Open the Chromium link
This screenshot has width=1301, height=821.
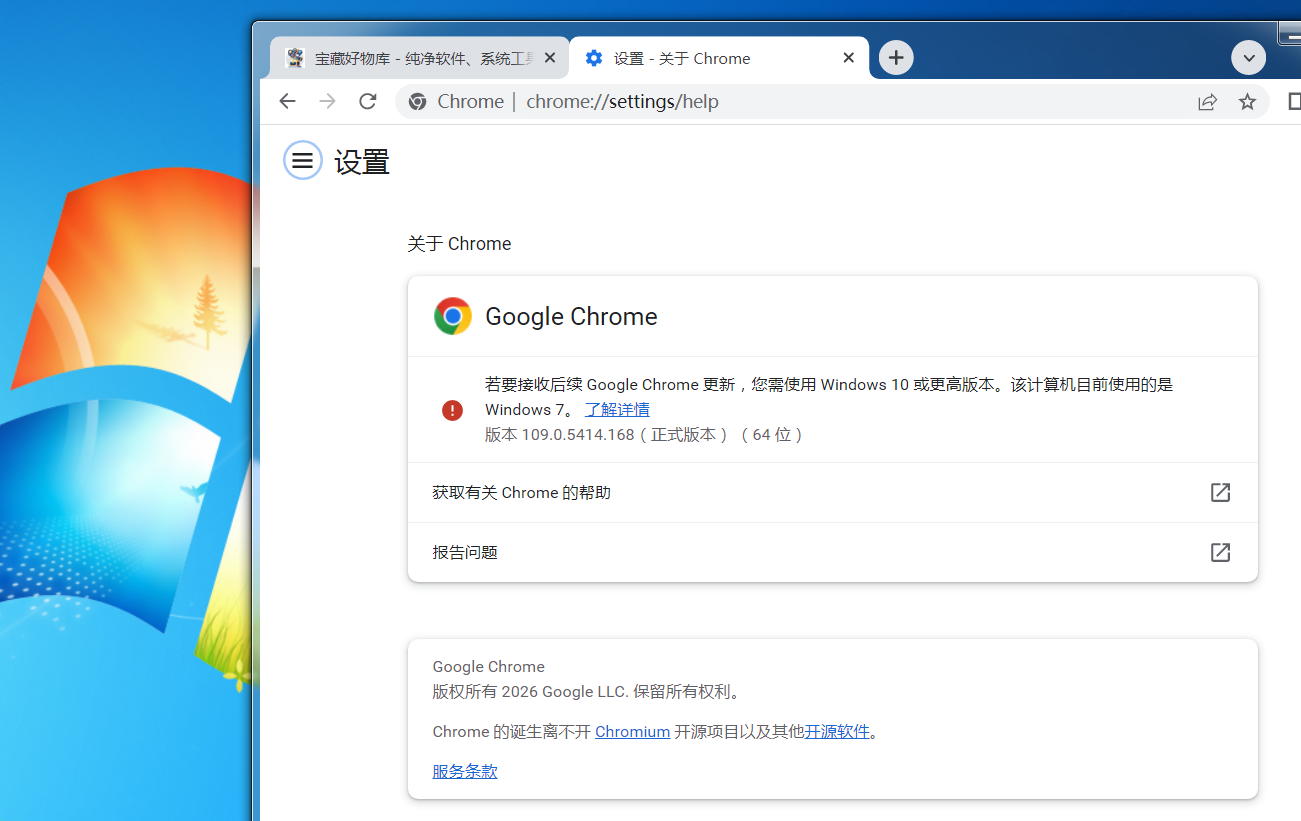tap(632, 731)
